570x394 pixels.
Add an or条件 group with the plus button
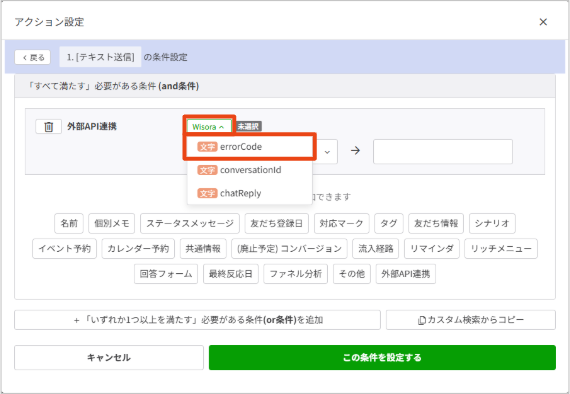[x=197, y=320]
